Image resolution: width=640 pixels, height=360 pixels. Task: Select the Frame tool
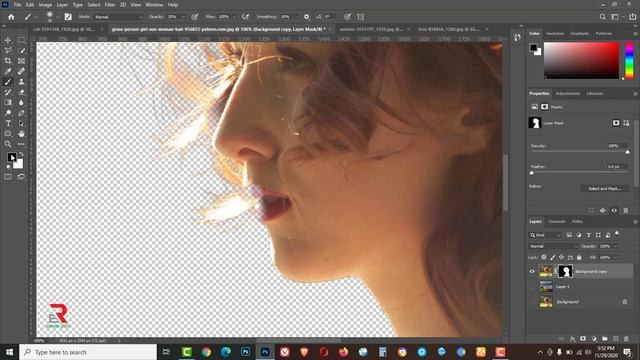[21, 61]
